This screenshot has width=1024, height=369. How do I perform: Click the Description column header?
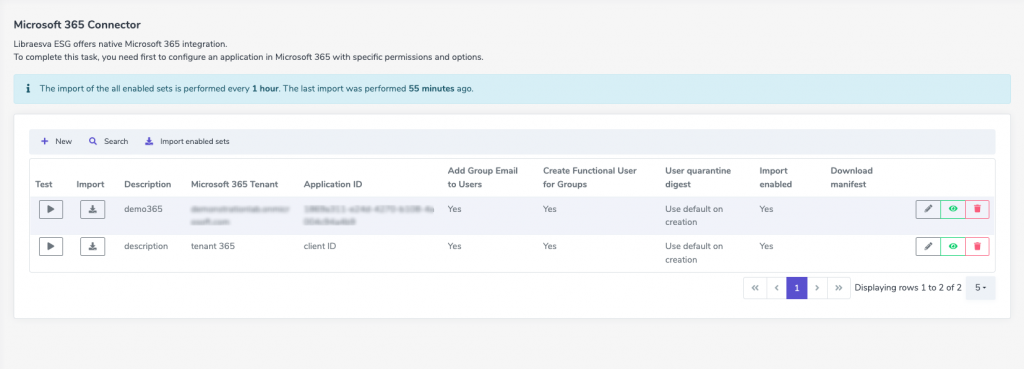coord(148,184)
